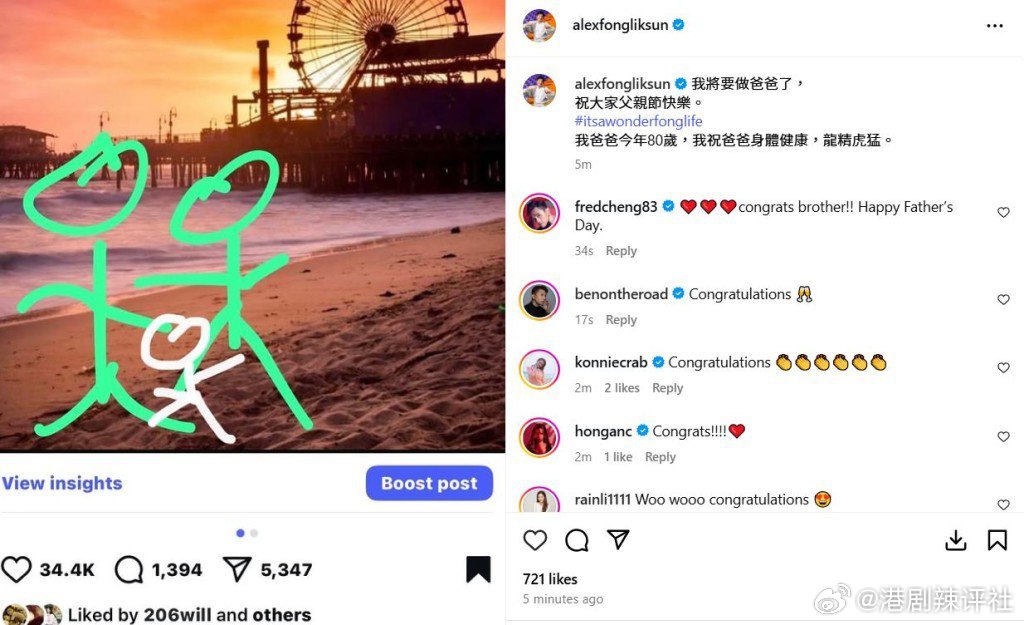This screenshot has height=625, width=1024.
Task: Like fredcheng83's comment with heart icon
Action: (1003, 212)
